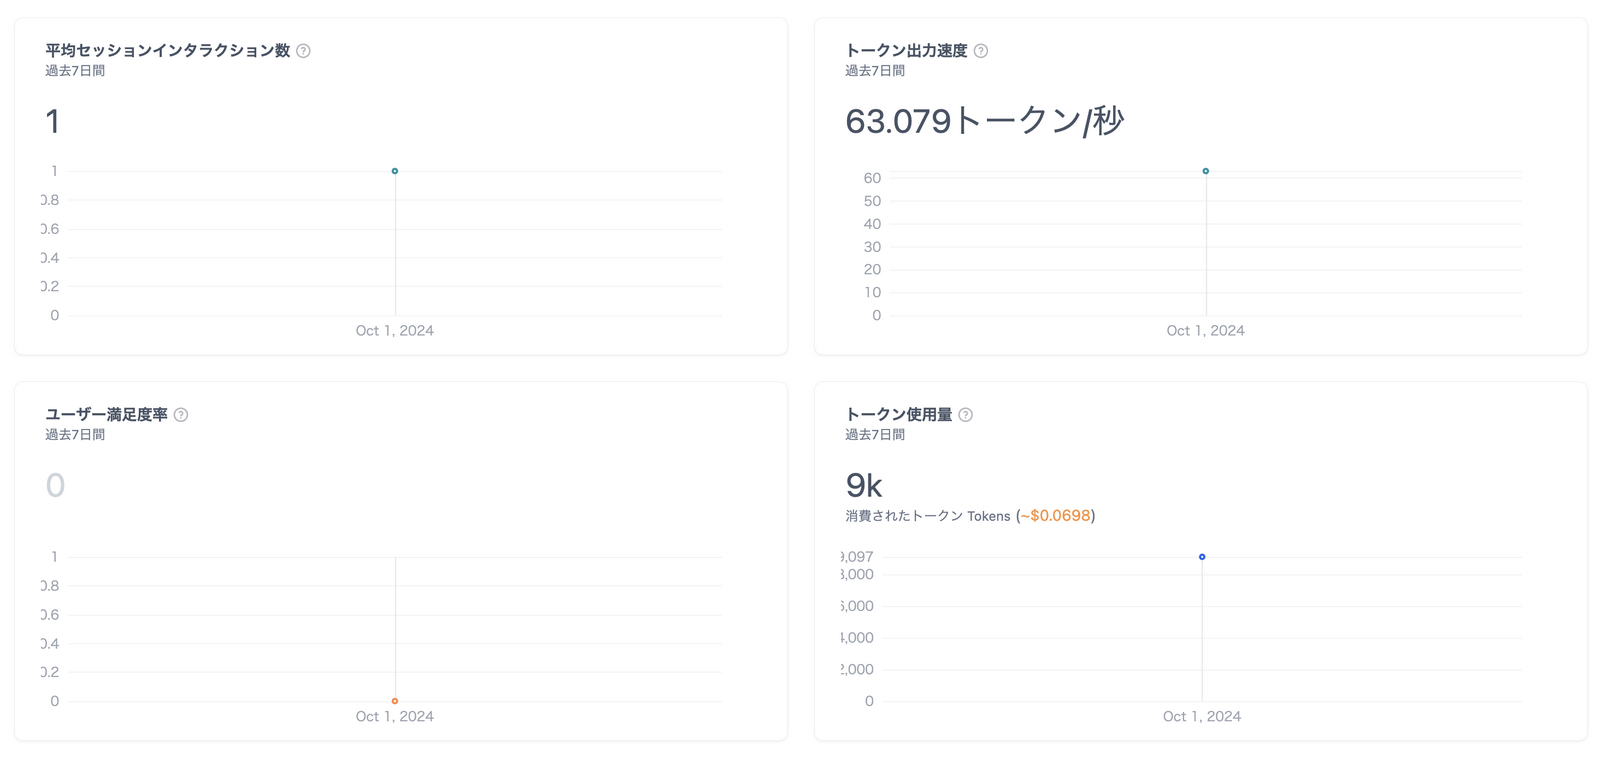Click help icon beside ユーザー満足度率
The height and width of the screenshot is (759, 1600).
[x=181, y=415]
